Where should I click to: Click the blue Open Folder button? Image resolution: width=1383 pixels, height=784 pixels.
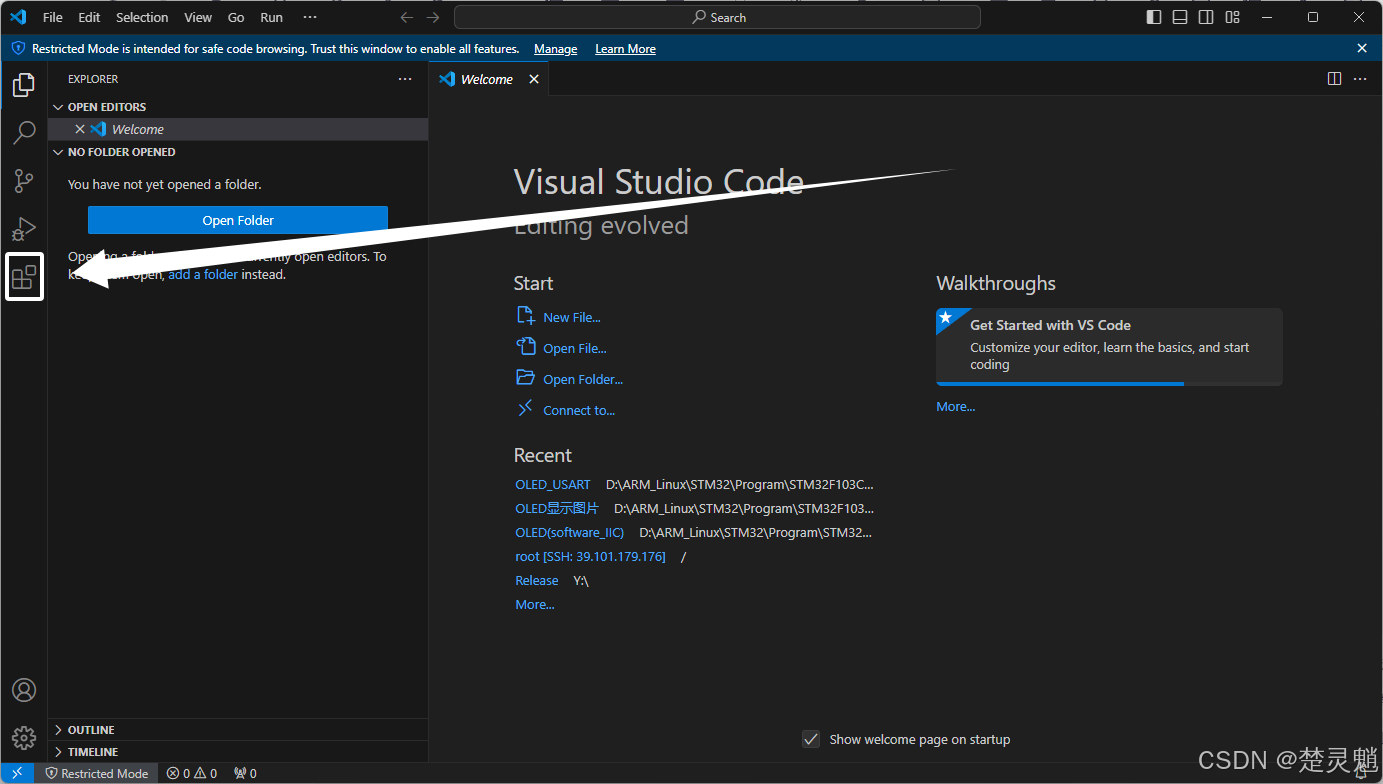[238, 220]
